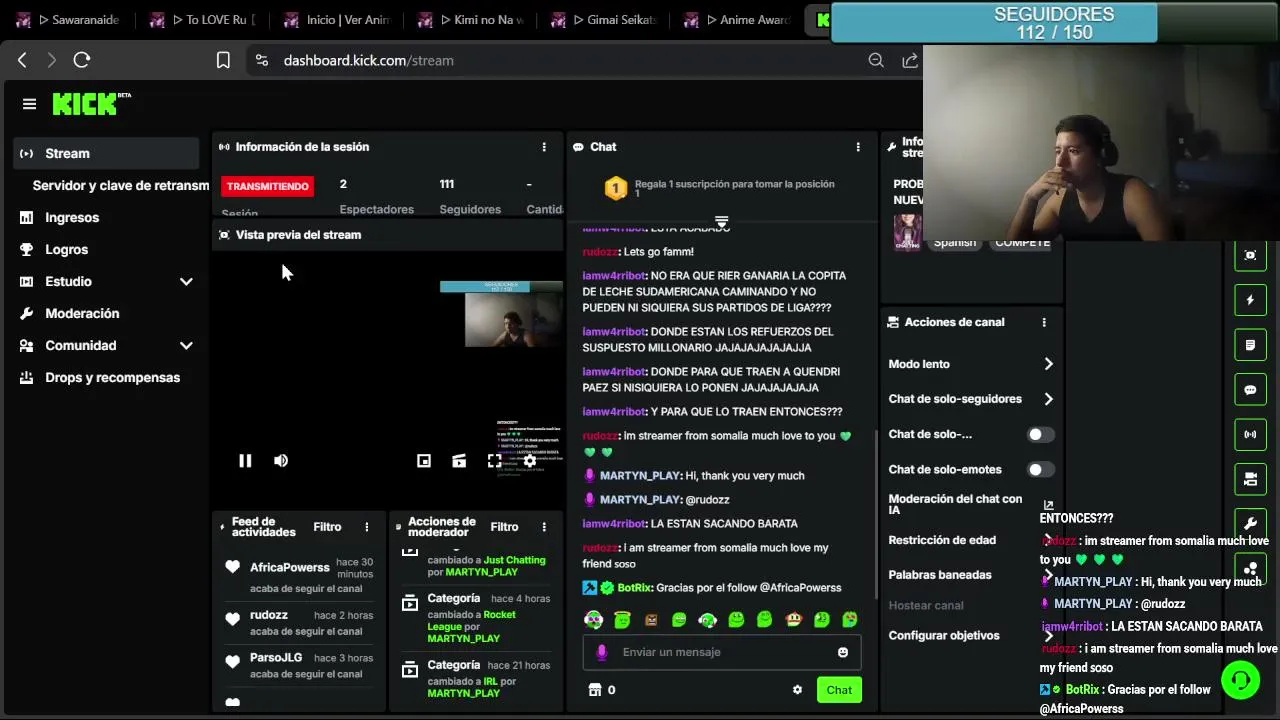Open Feed de actividades options menu

[367, 527]
